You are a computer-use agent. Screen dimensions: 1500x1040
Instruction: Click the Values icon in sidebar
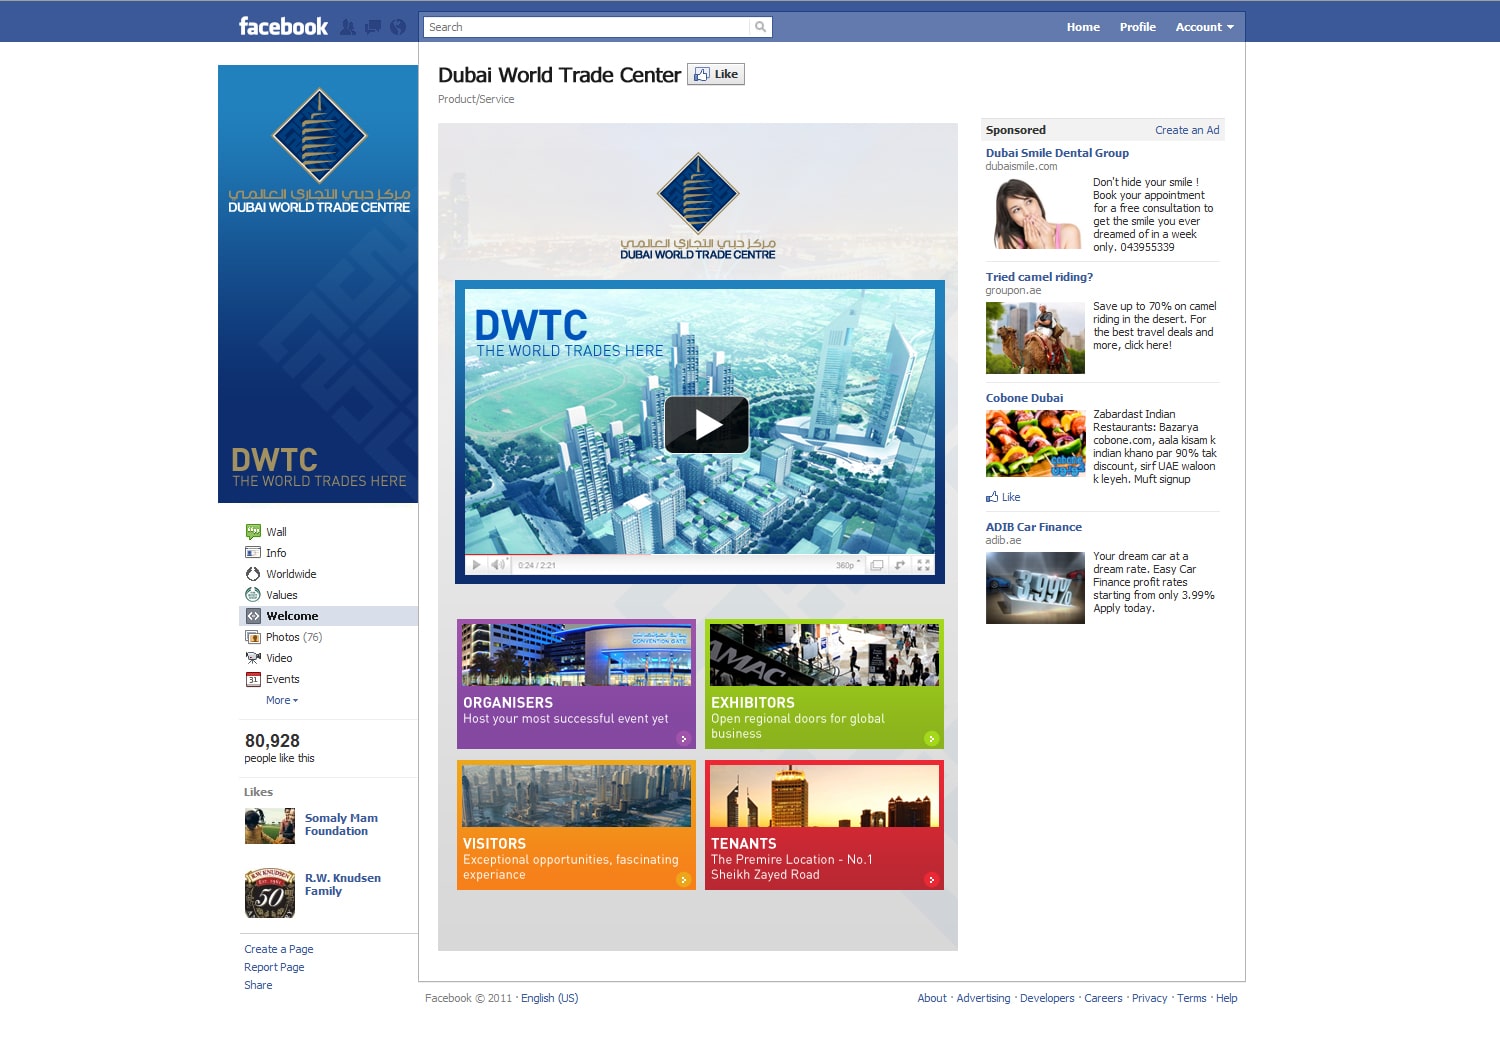coord(253,595)
